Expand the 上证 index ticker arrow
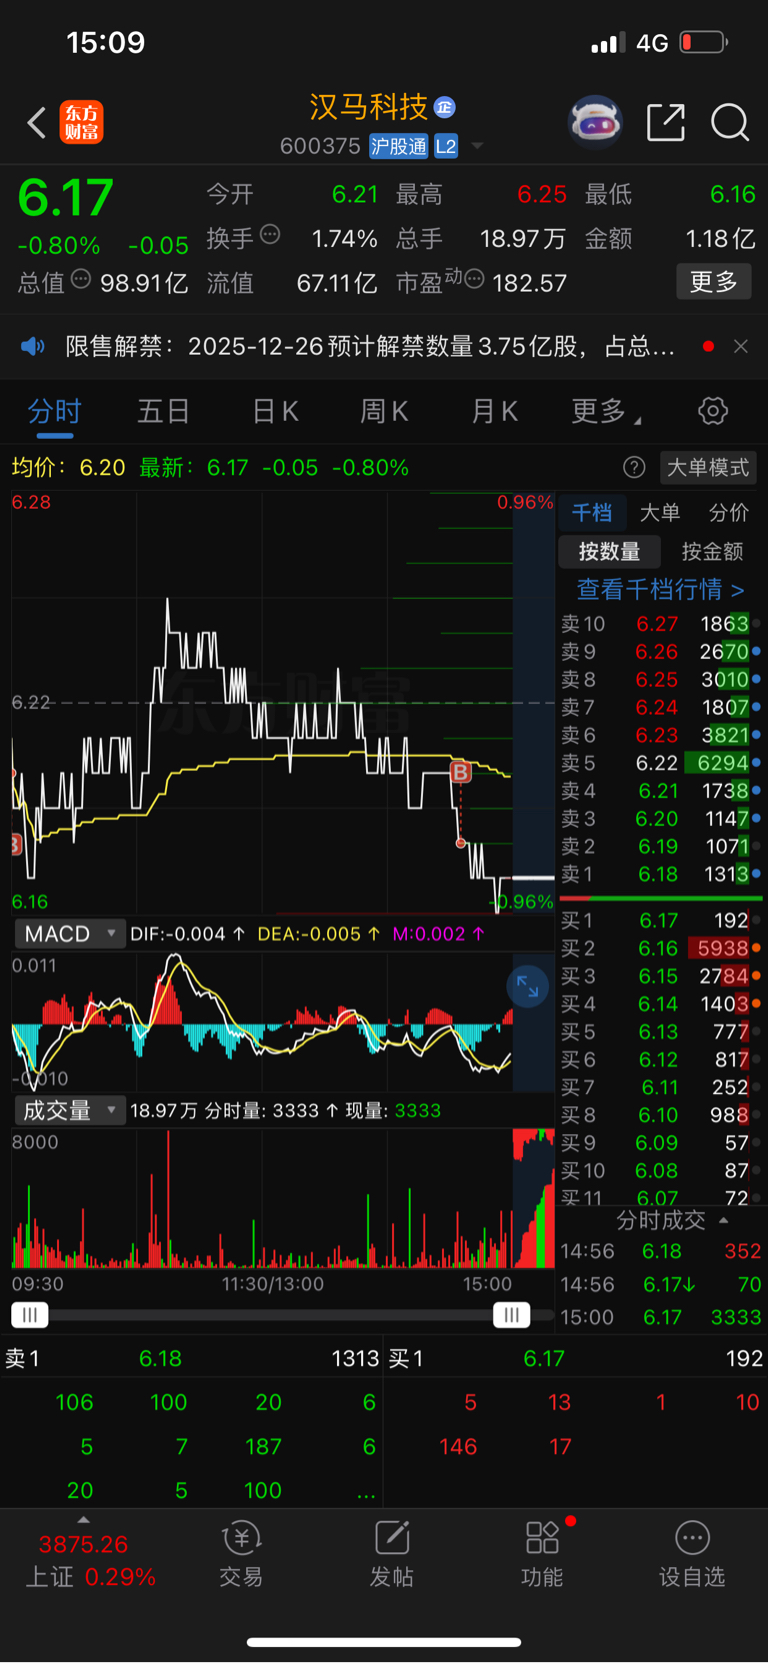 tap(84, 1520)
